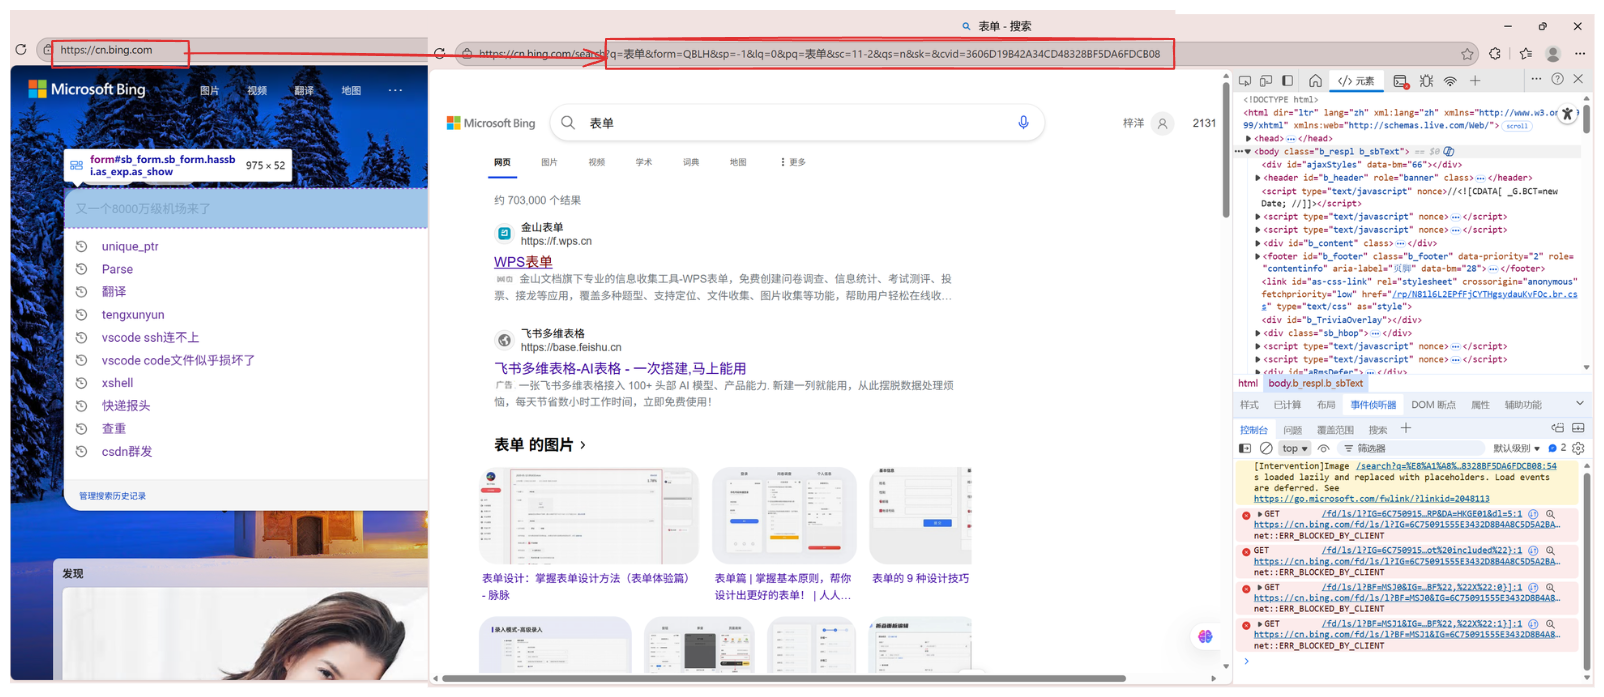Click the DevTools inspect element icon
The image size is (1604, 697).
pos(1245,81)
